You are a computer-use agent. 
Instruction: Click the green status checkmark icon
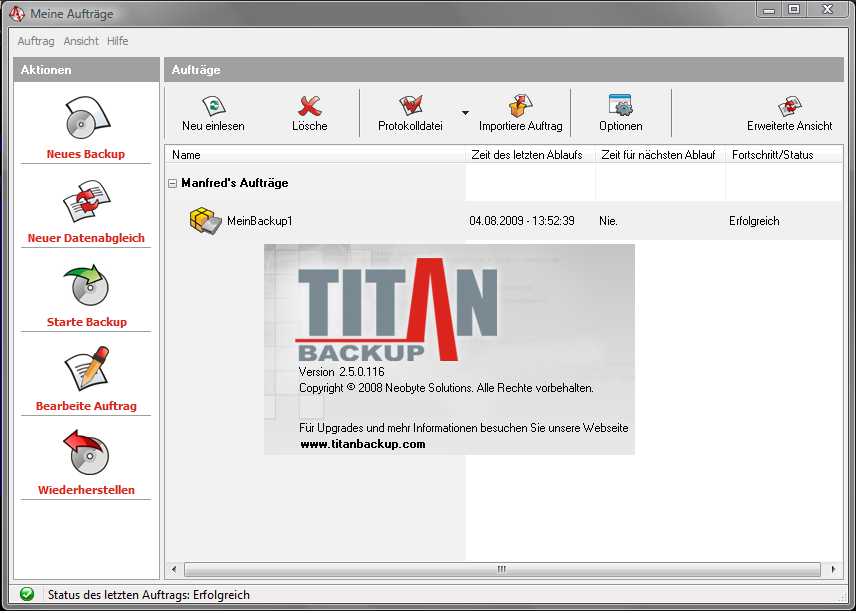tap(27, 594)
